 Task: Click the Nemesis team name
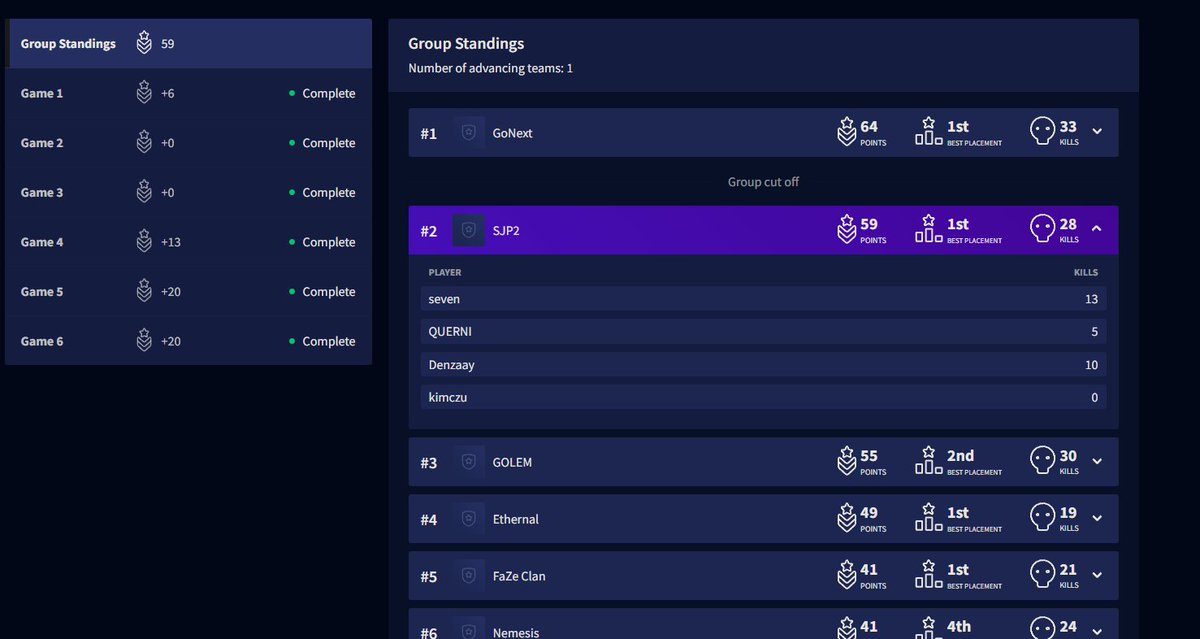point(516,632)
